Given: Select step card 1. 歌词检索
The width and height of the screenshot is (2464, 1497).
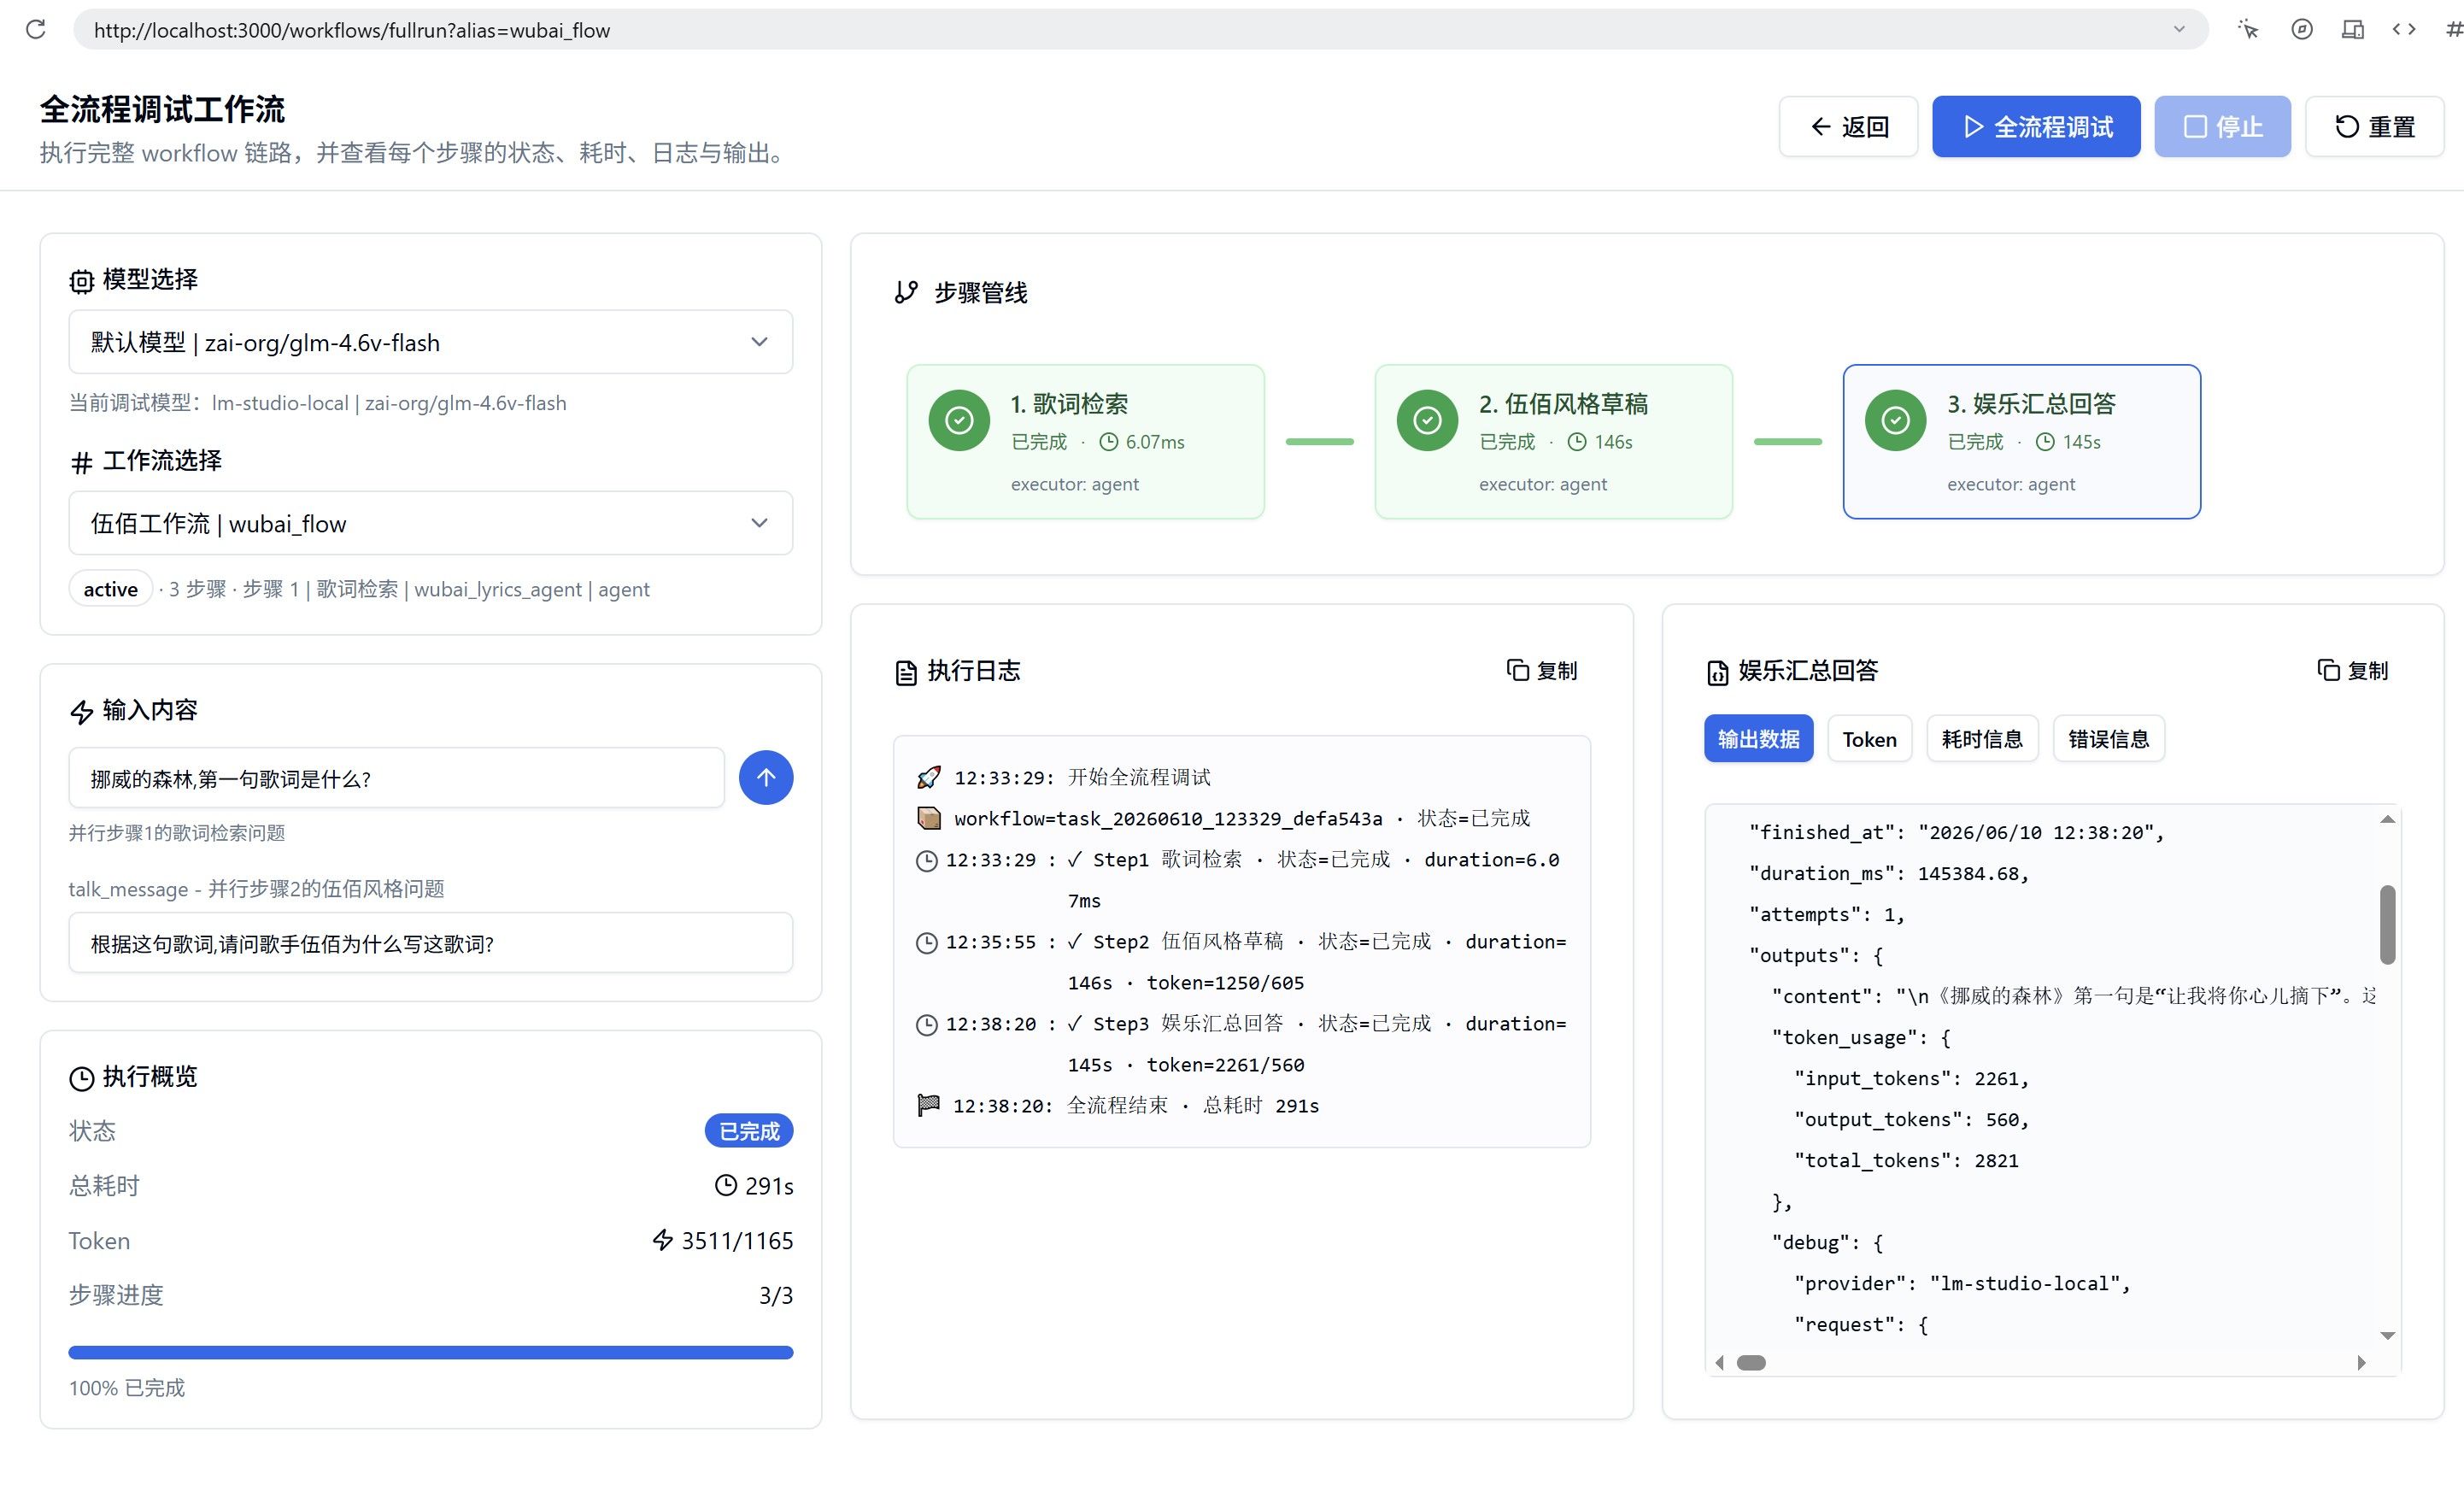Looking at the screenshot, I should coord(1085,441).
